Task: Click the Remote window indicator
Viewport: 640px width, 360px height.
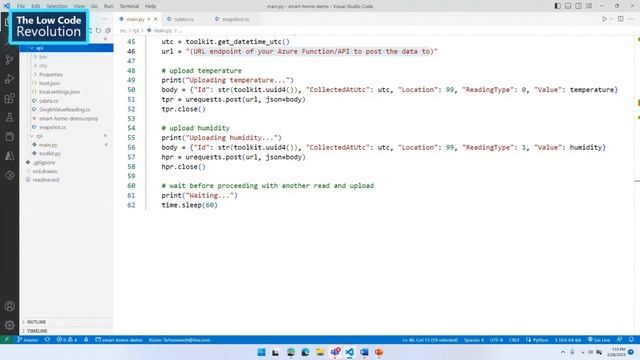Action: pyautogui.click(x=7, y=340)
